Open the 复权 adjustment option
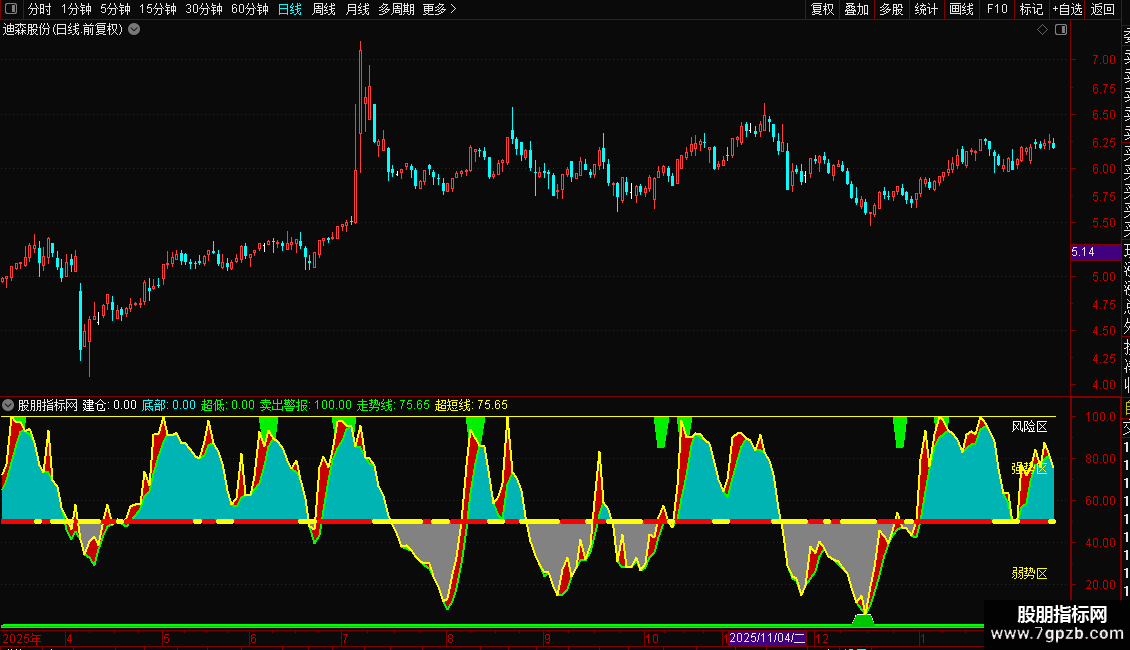This screenshot has height=650, width=1130. [x=822, y=9]
